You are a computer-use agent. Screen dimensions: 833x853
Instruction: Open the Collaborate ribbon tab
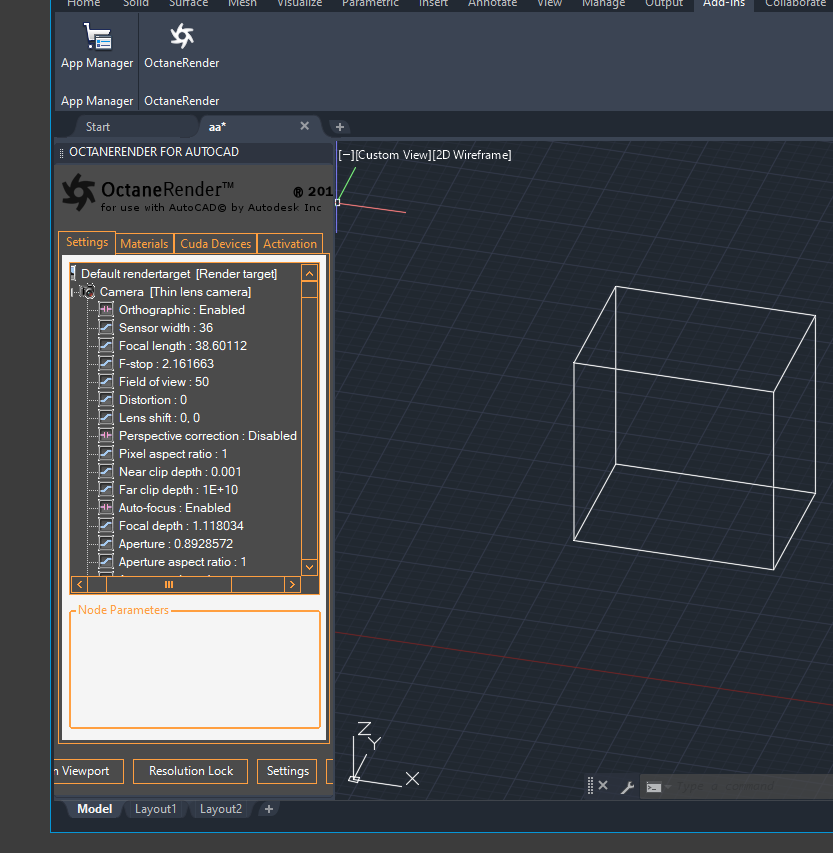click(x=795, y=3)
